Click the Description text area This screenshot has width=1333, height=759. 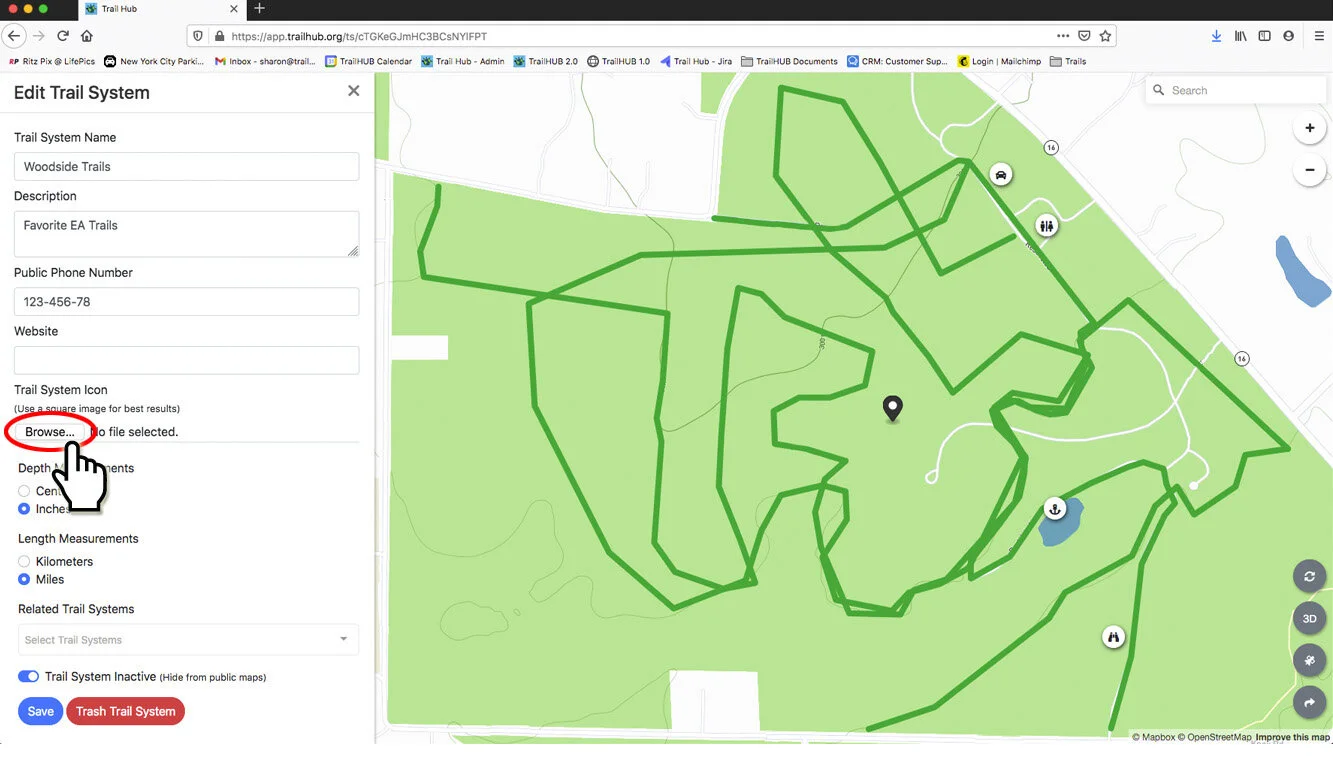pos(186,234)
